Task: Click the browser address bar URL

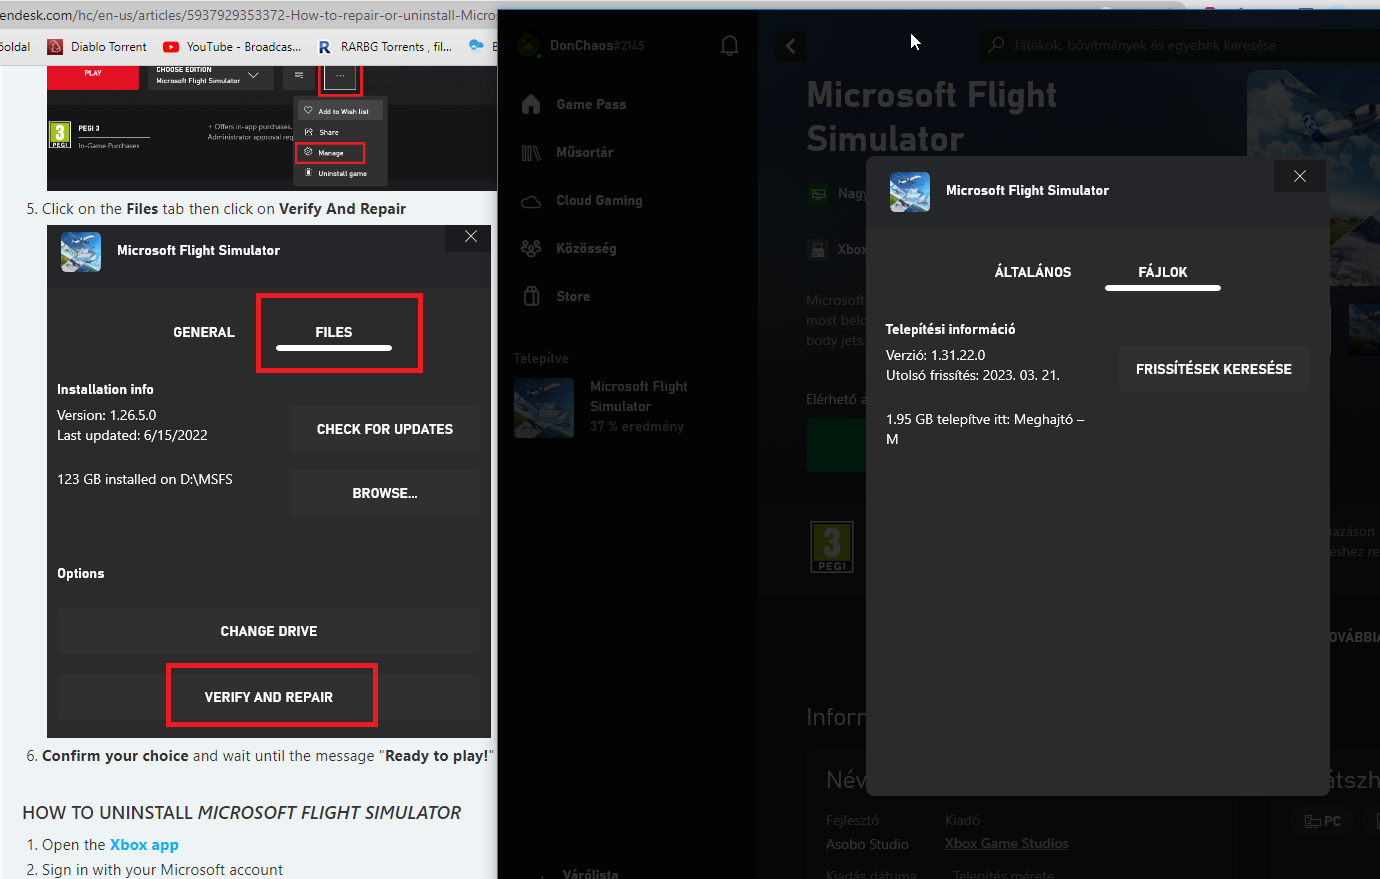Action: pos(248,15)
